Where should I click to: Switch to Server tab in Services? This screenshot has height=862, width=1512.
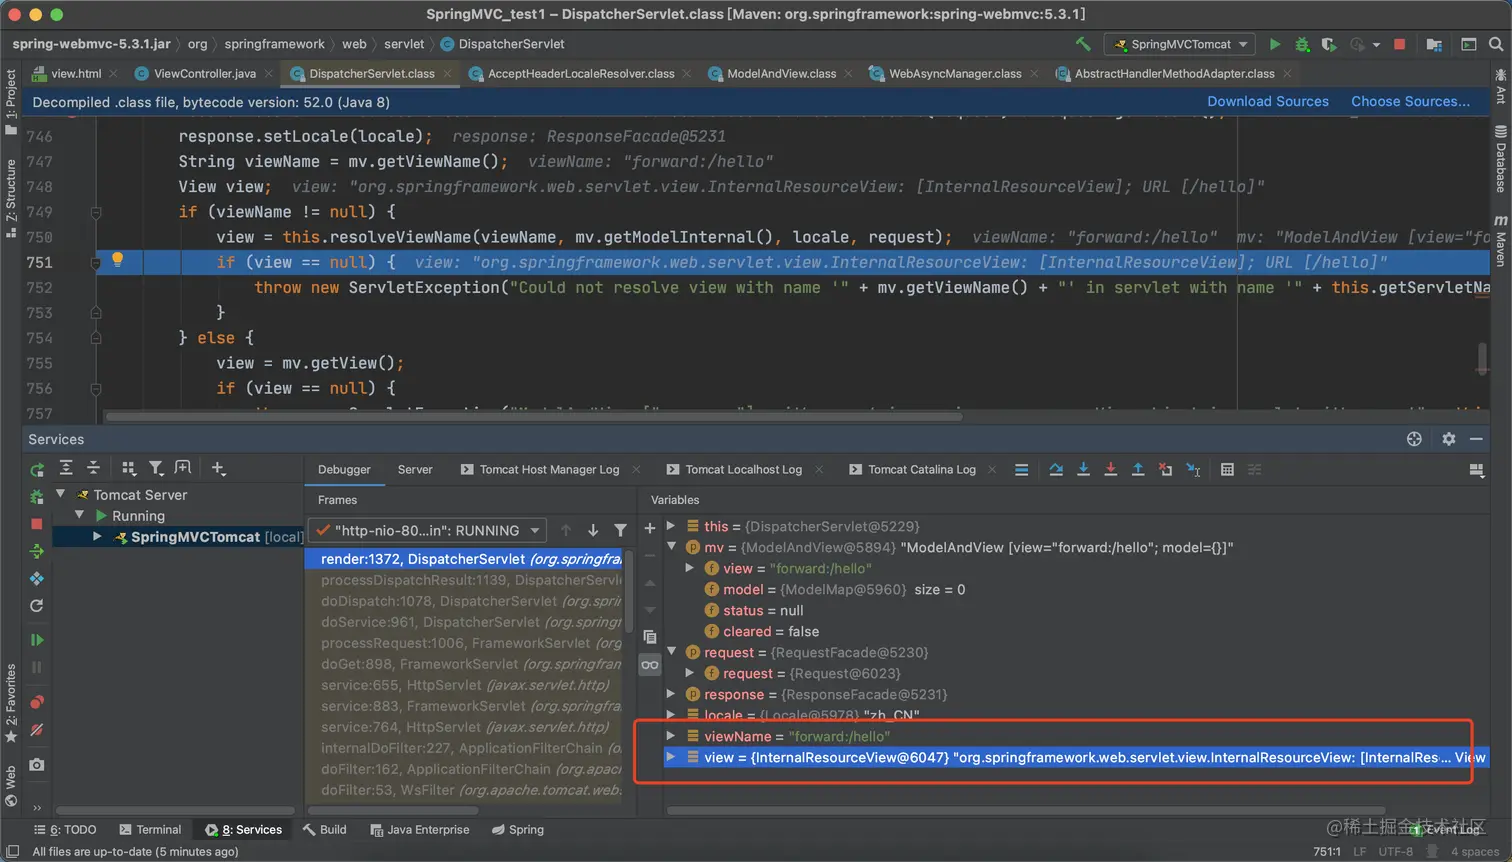point(415,469)
